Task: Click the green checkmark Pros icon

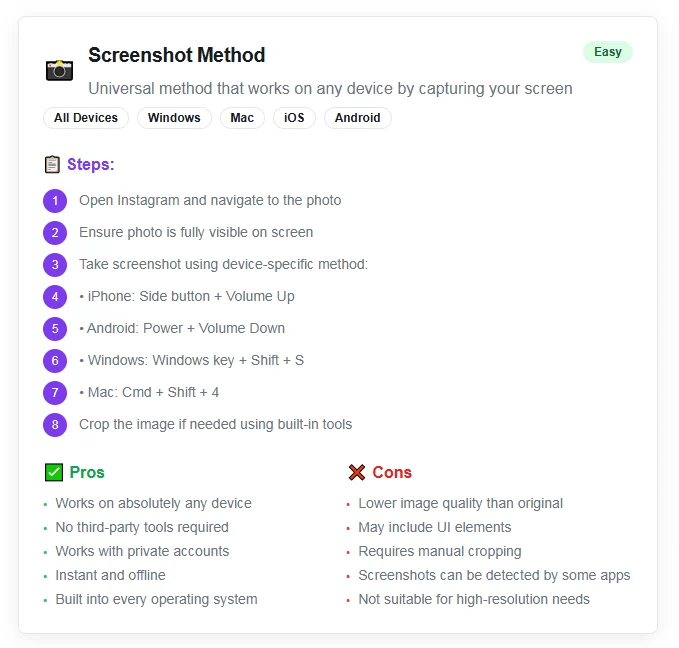Action: click(54, 472)
